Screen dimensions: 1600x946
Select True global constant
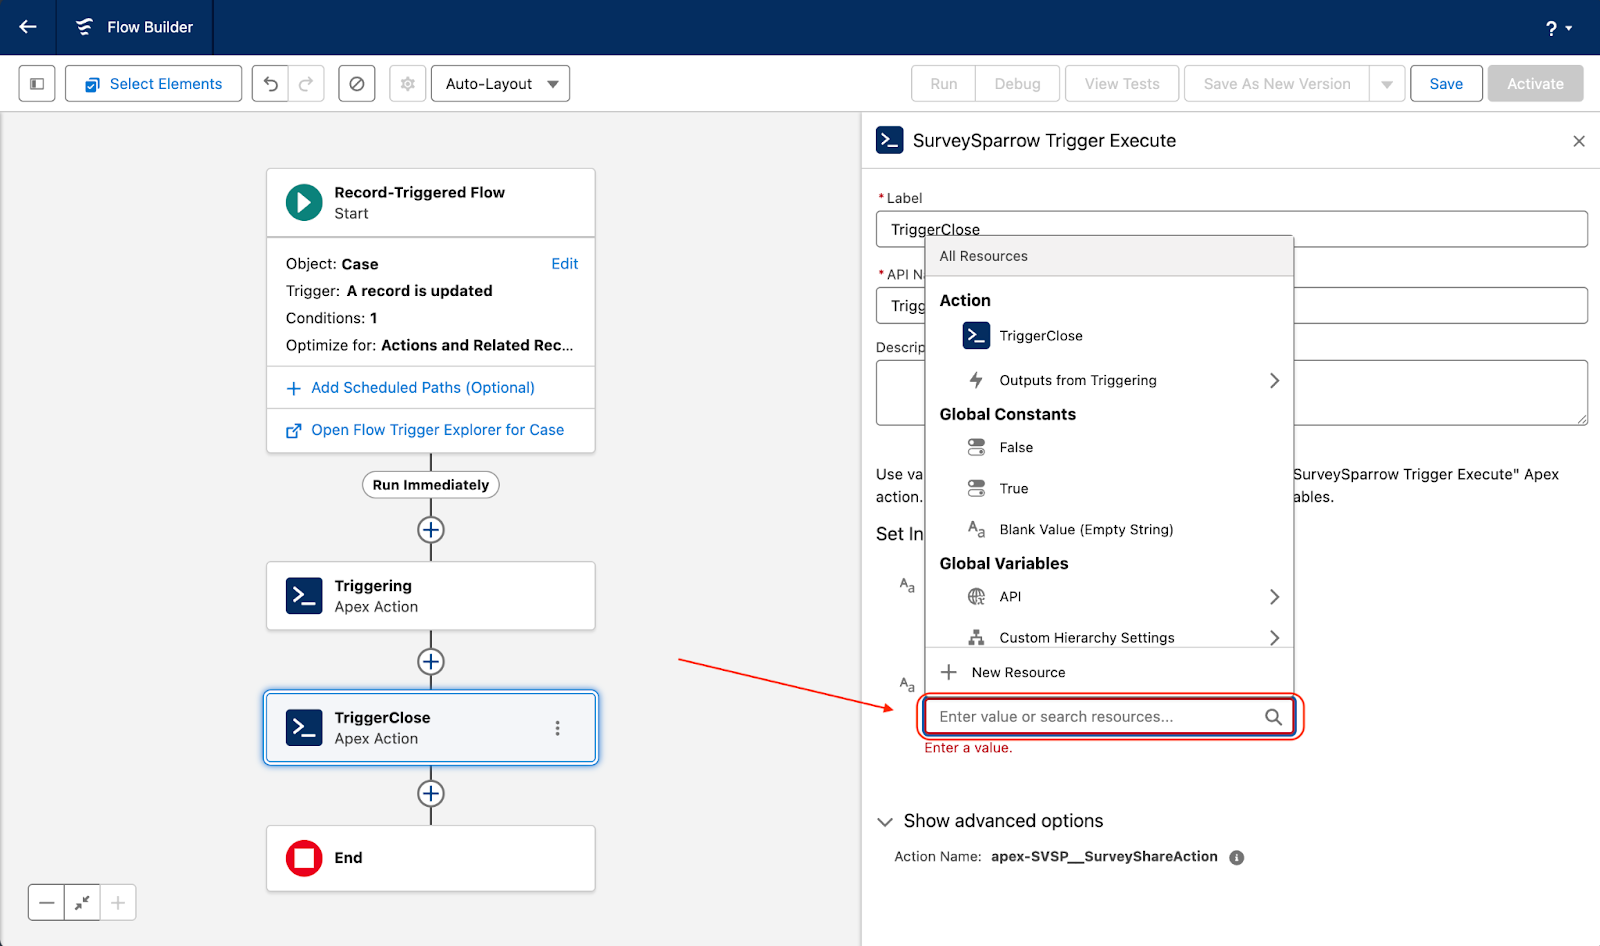(1014, 488)
